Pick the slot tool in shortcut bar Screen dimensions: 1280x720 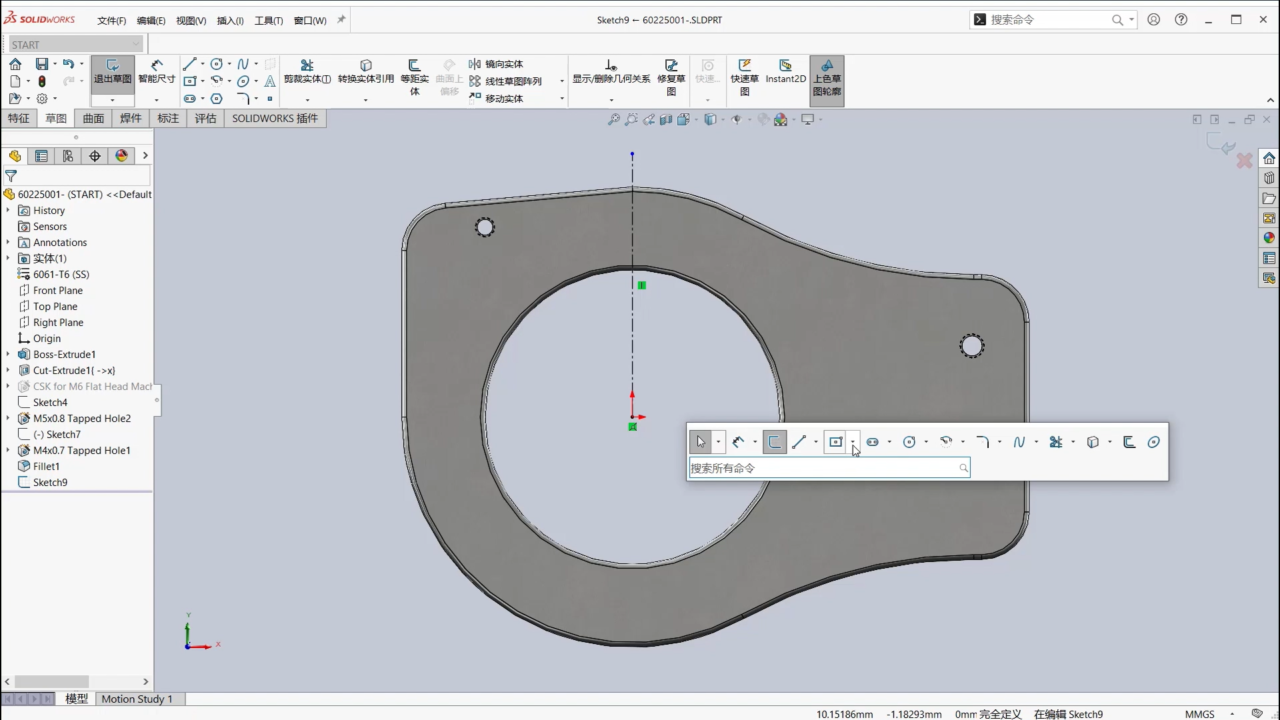coord(872,442)
